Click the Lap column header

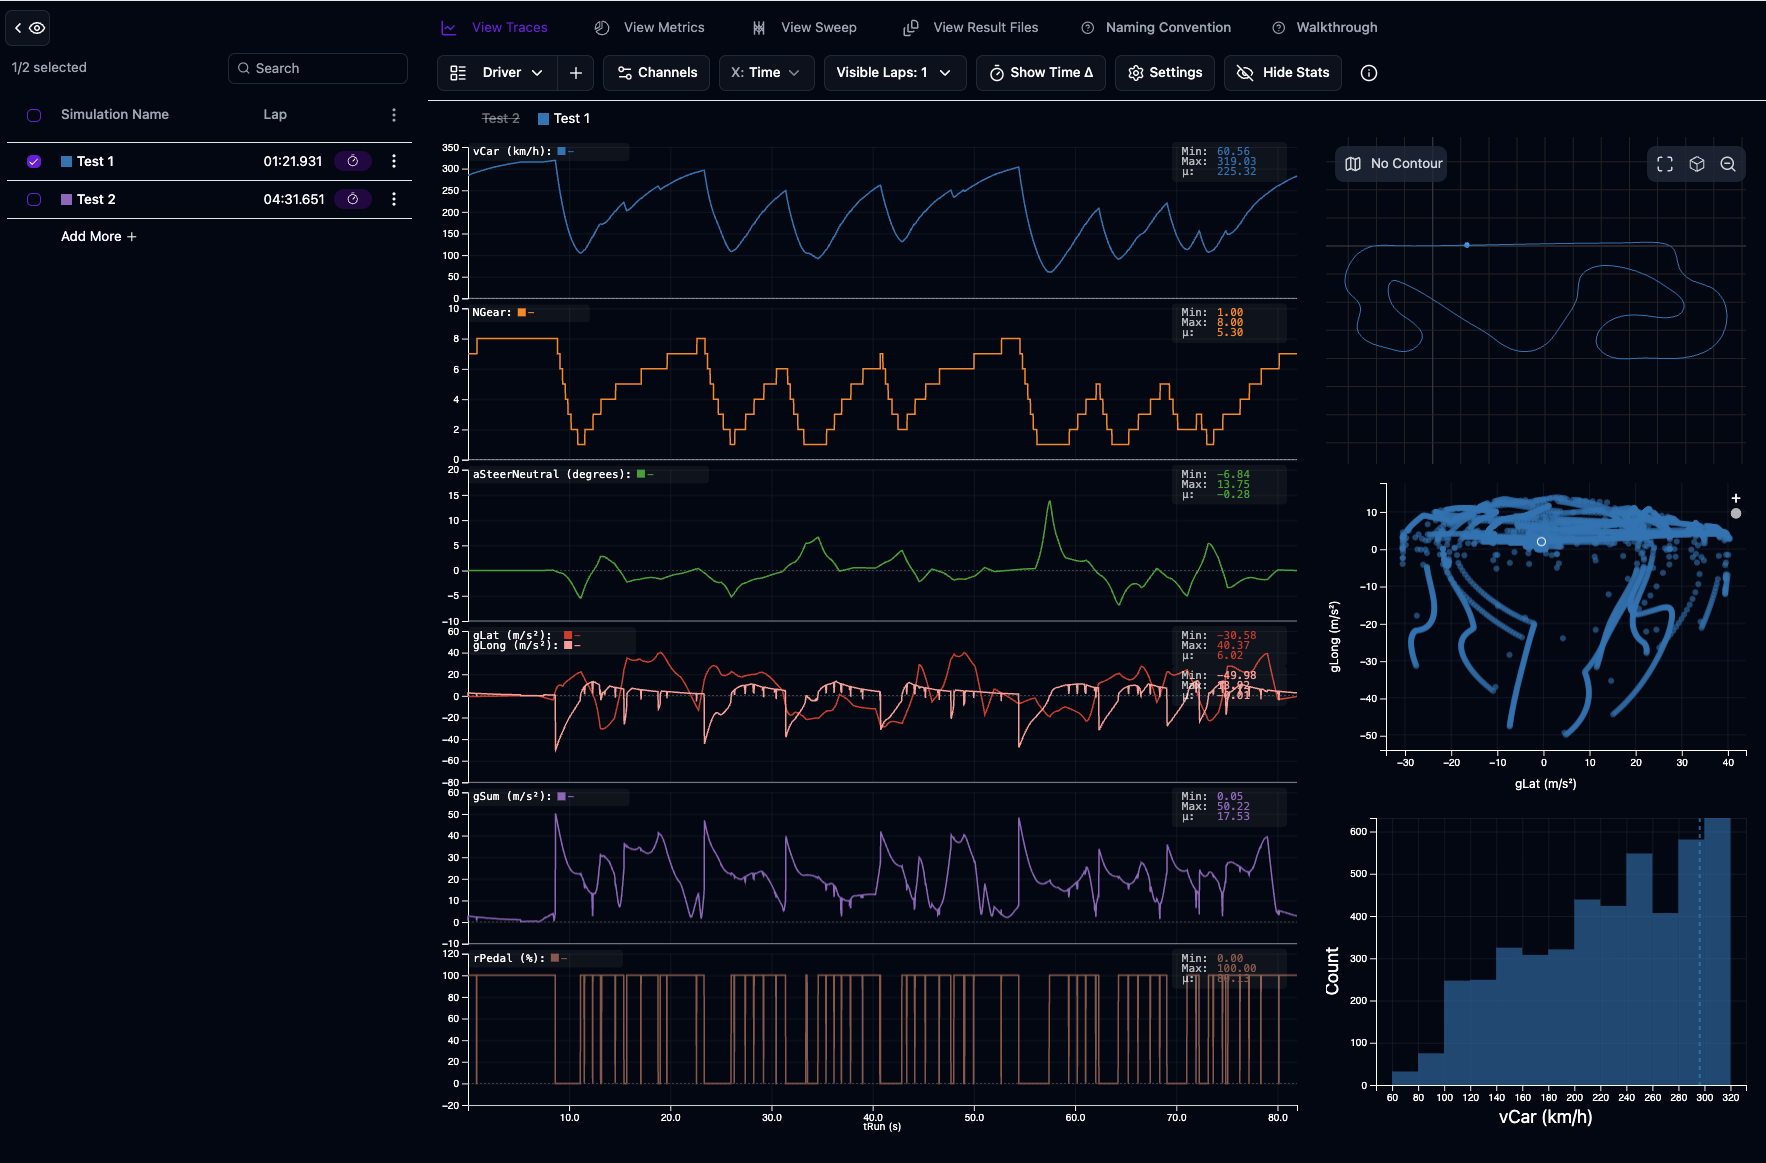(x=275, y=115)
